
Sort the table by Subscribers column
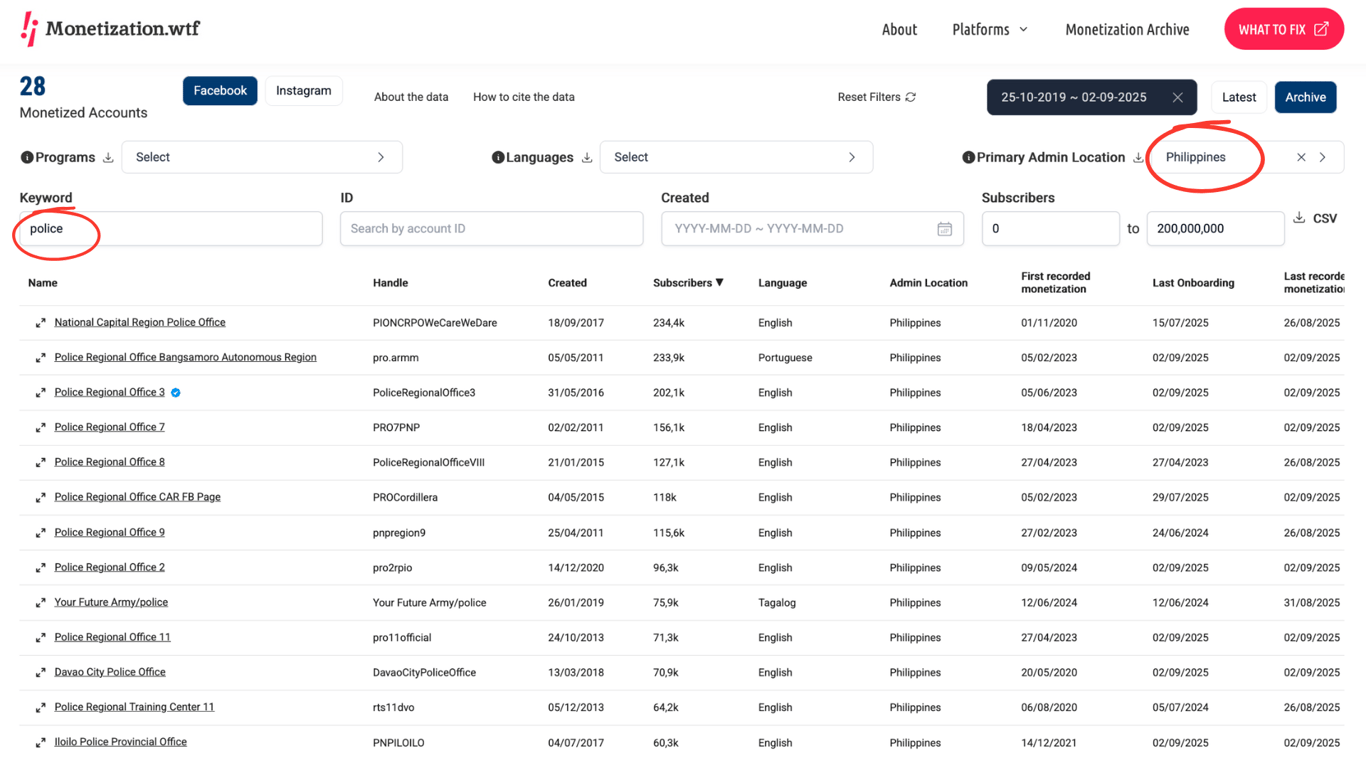tap(688, 283)
